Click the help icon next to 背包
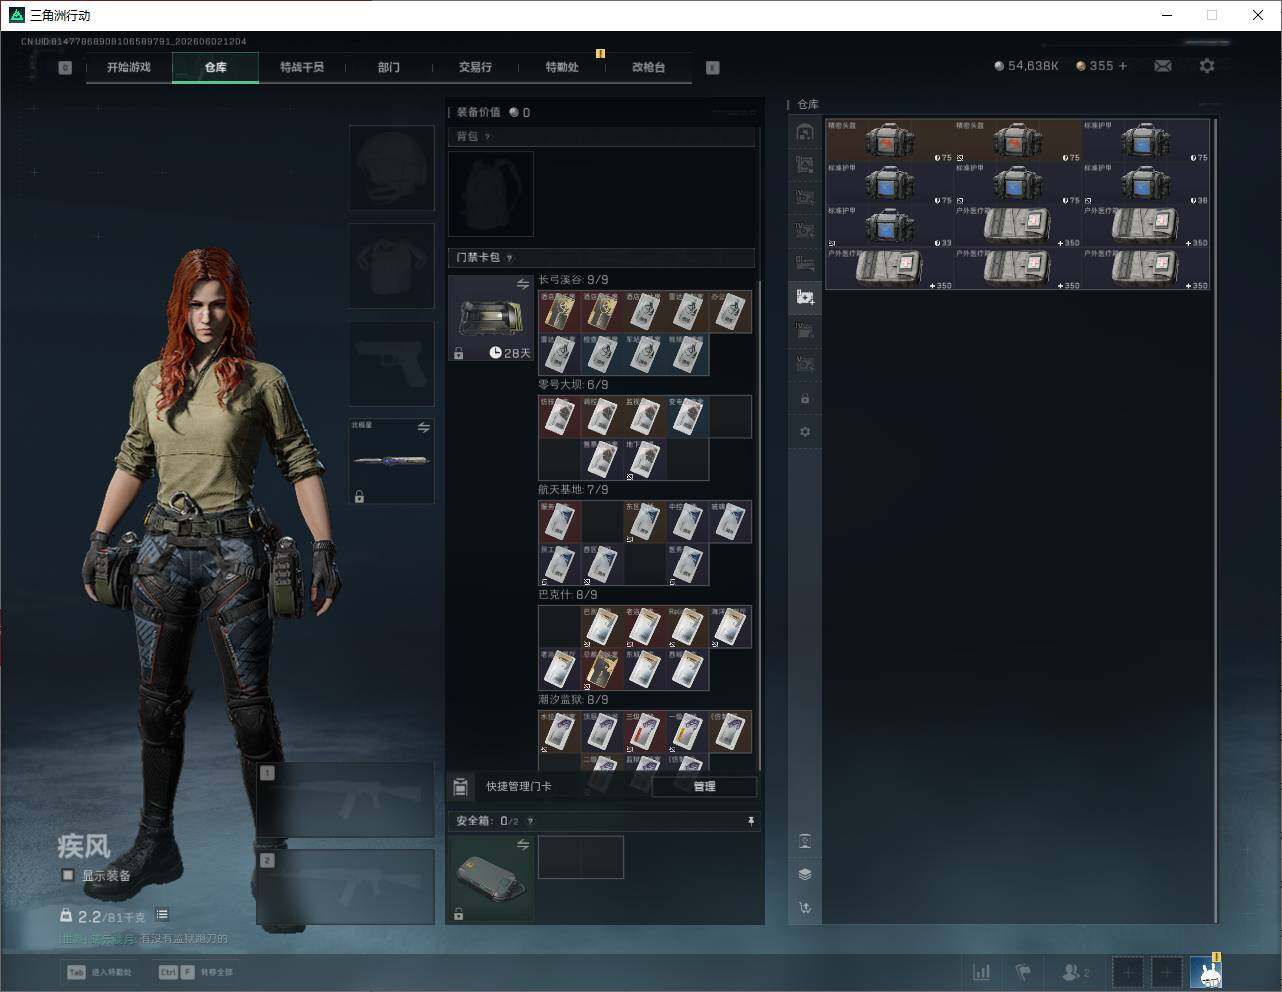The height and width of the screenshot is (992, 1282). [487, 137]
